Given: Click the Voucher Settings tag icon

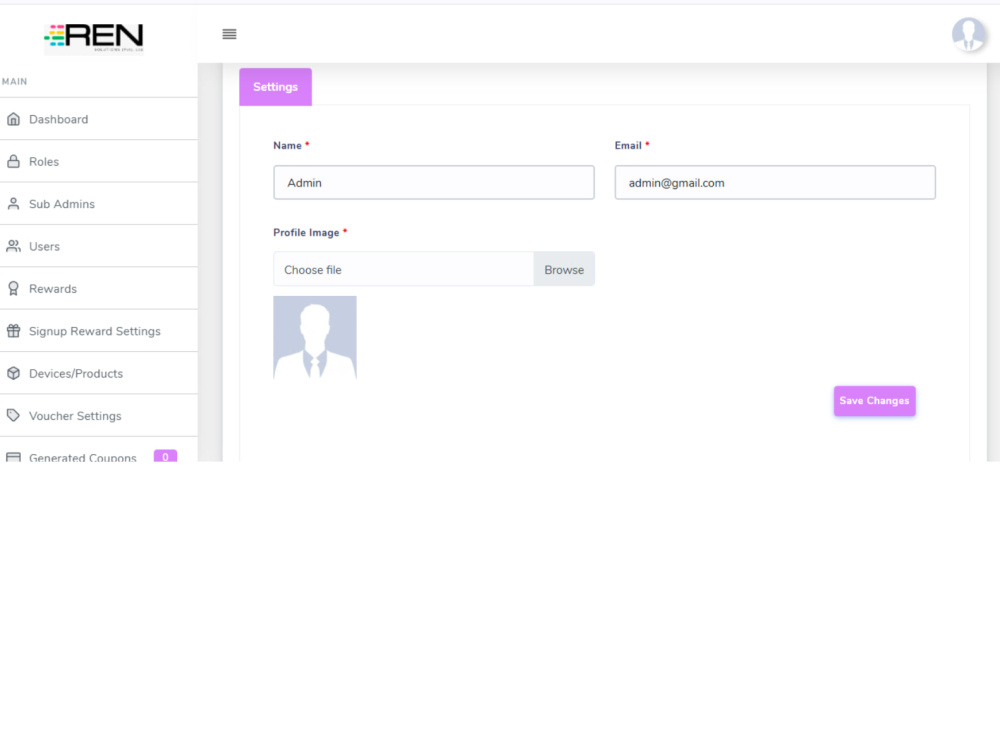Looking at the screenshot, I should [13, 416].
